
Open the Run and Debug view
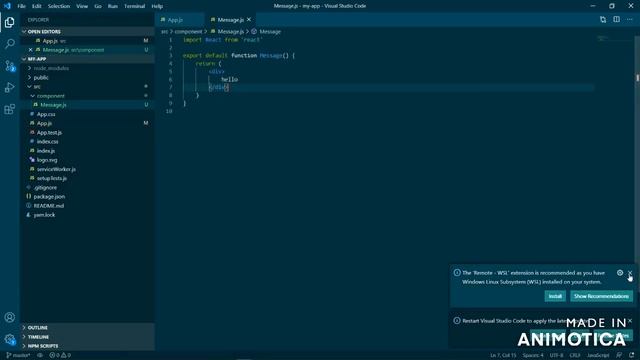coord(9,87)
